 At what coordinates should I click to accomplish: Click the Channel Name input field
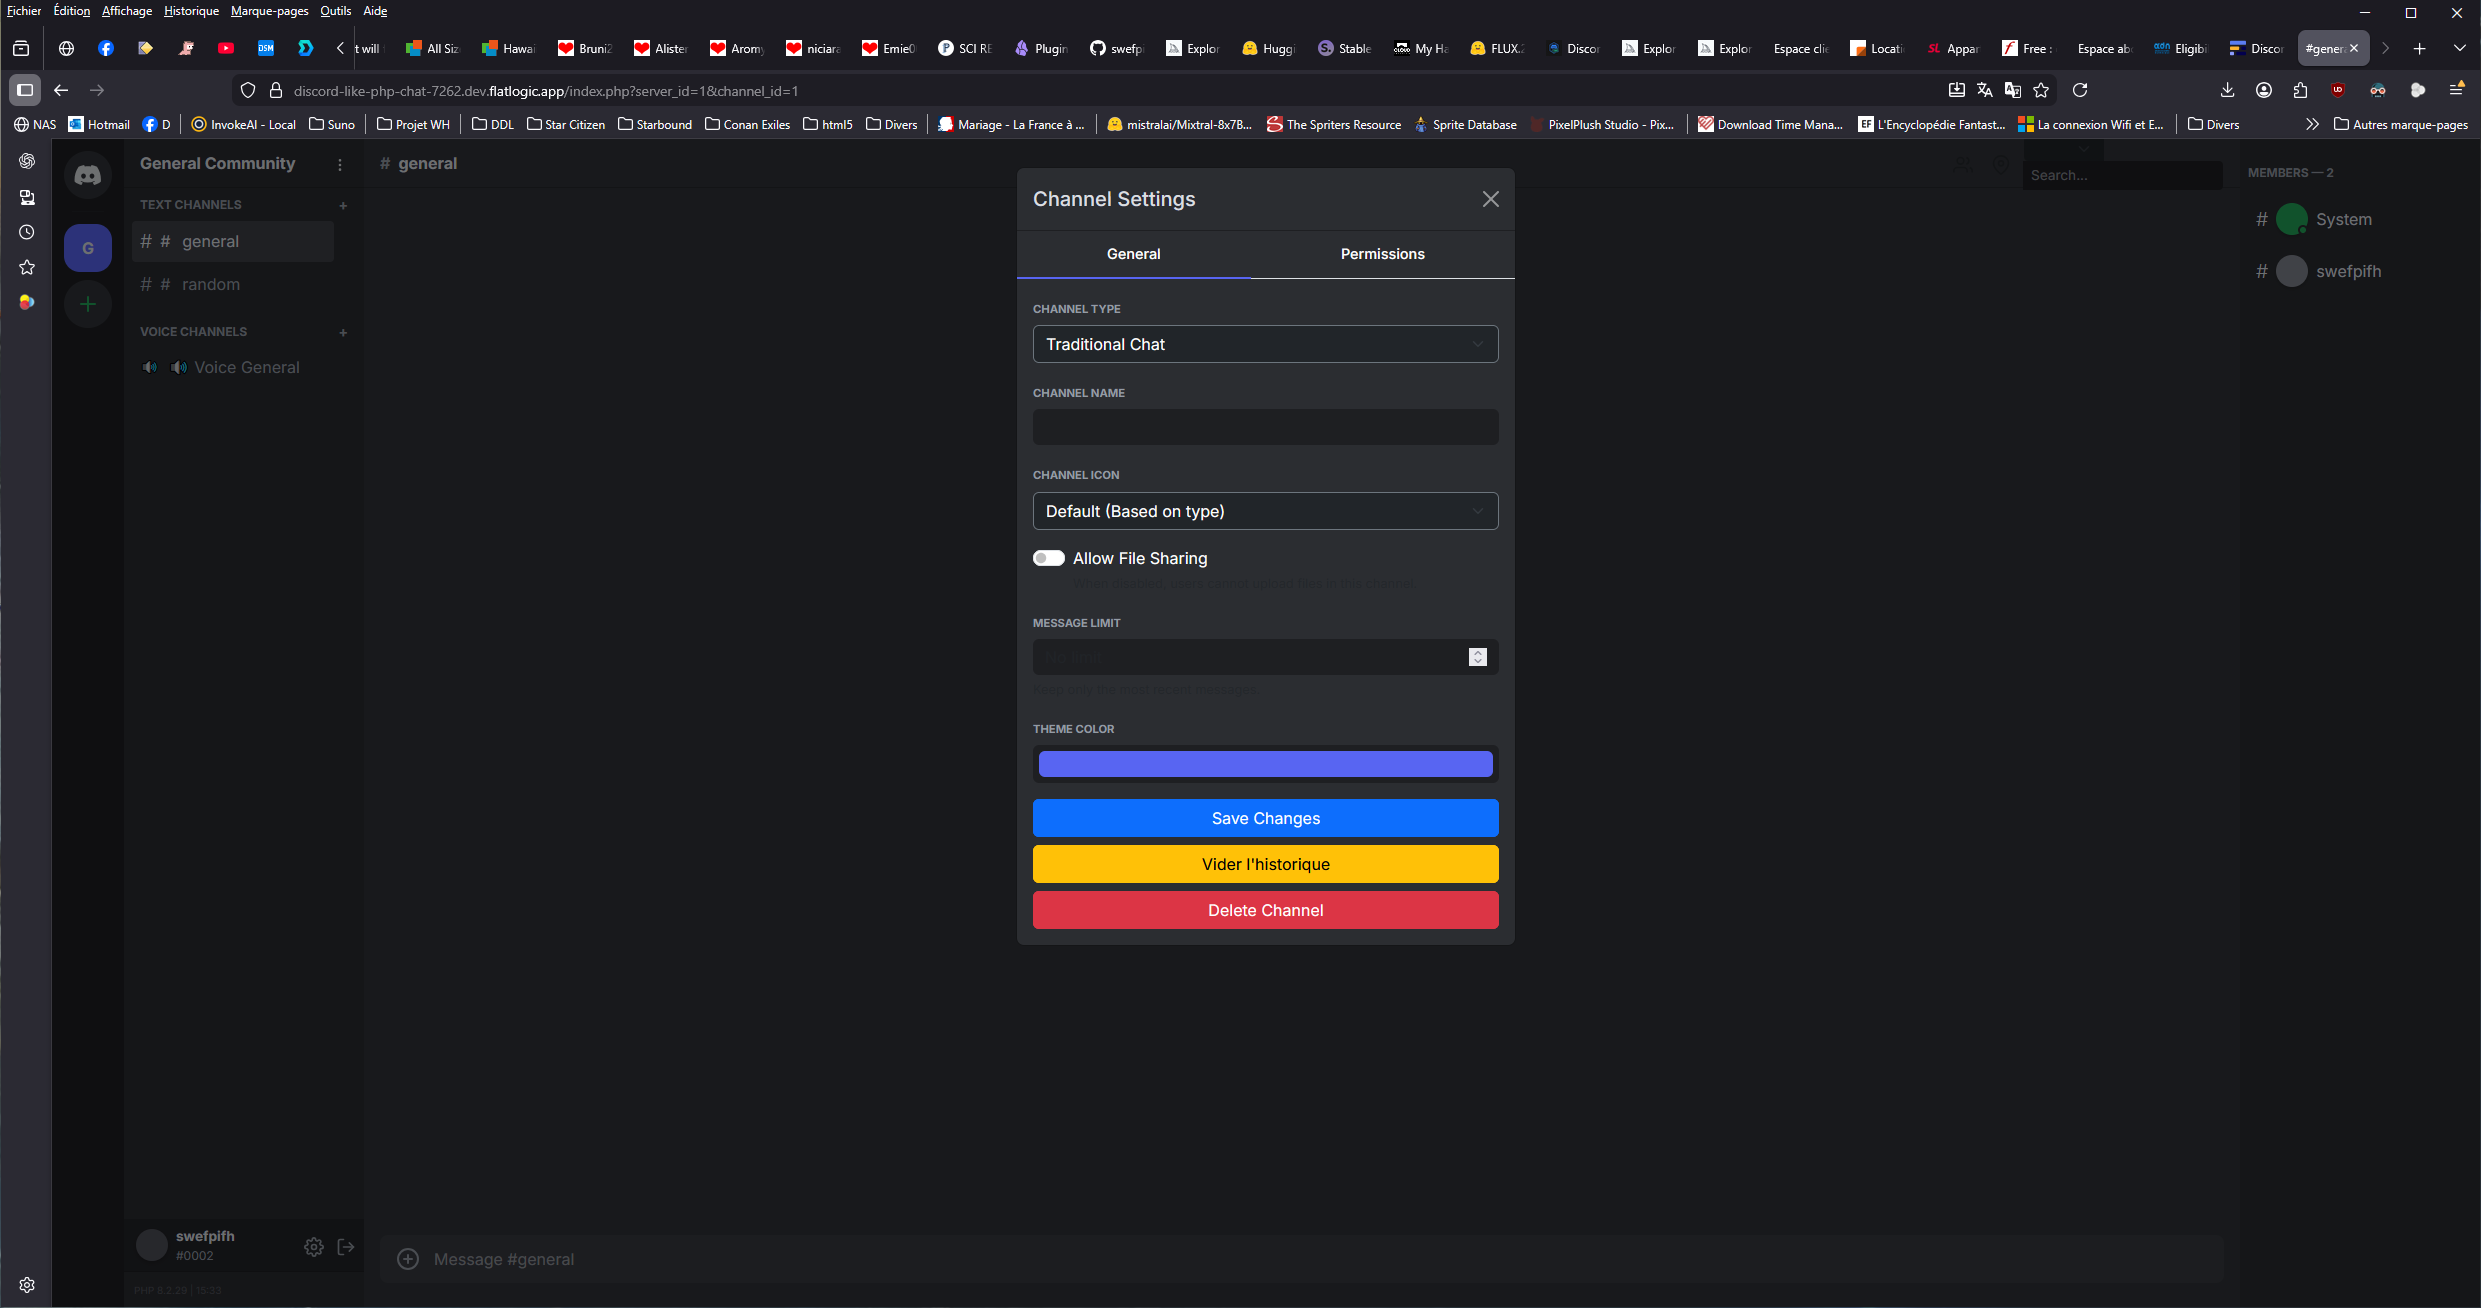tap(1265, 427)
